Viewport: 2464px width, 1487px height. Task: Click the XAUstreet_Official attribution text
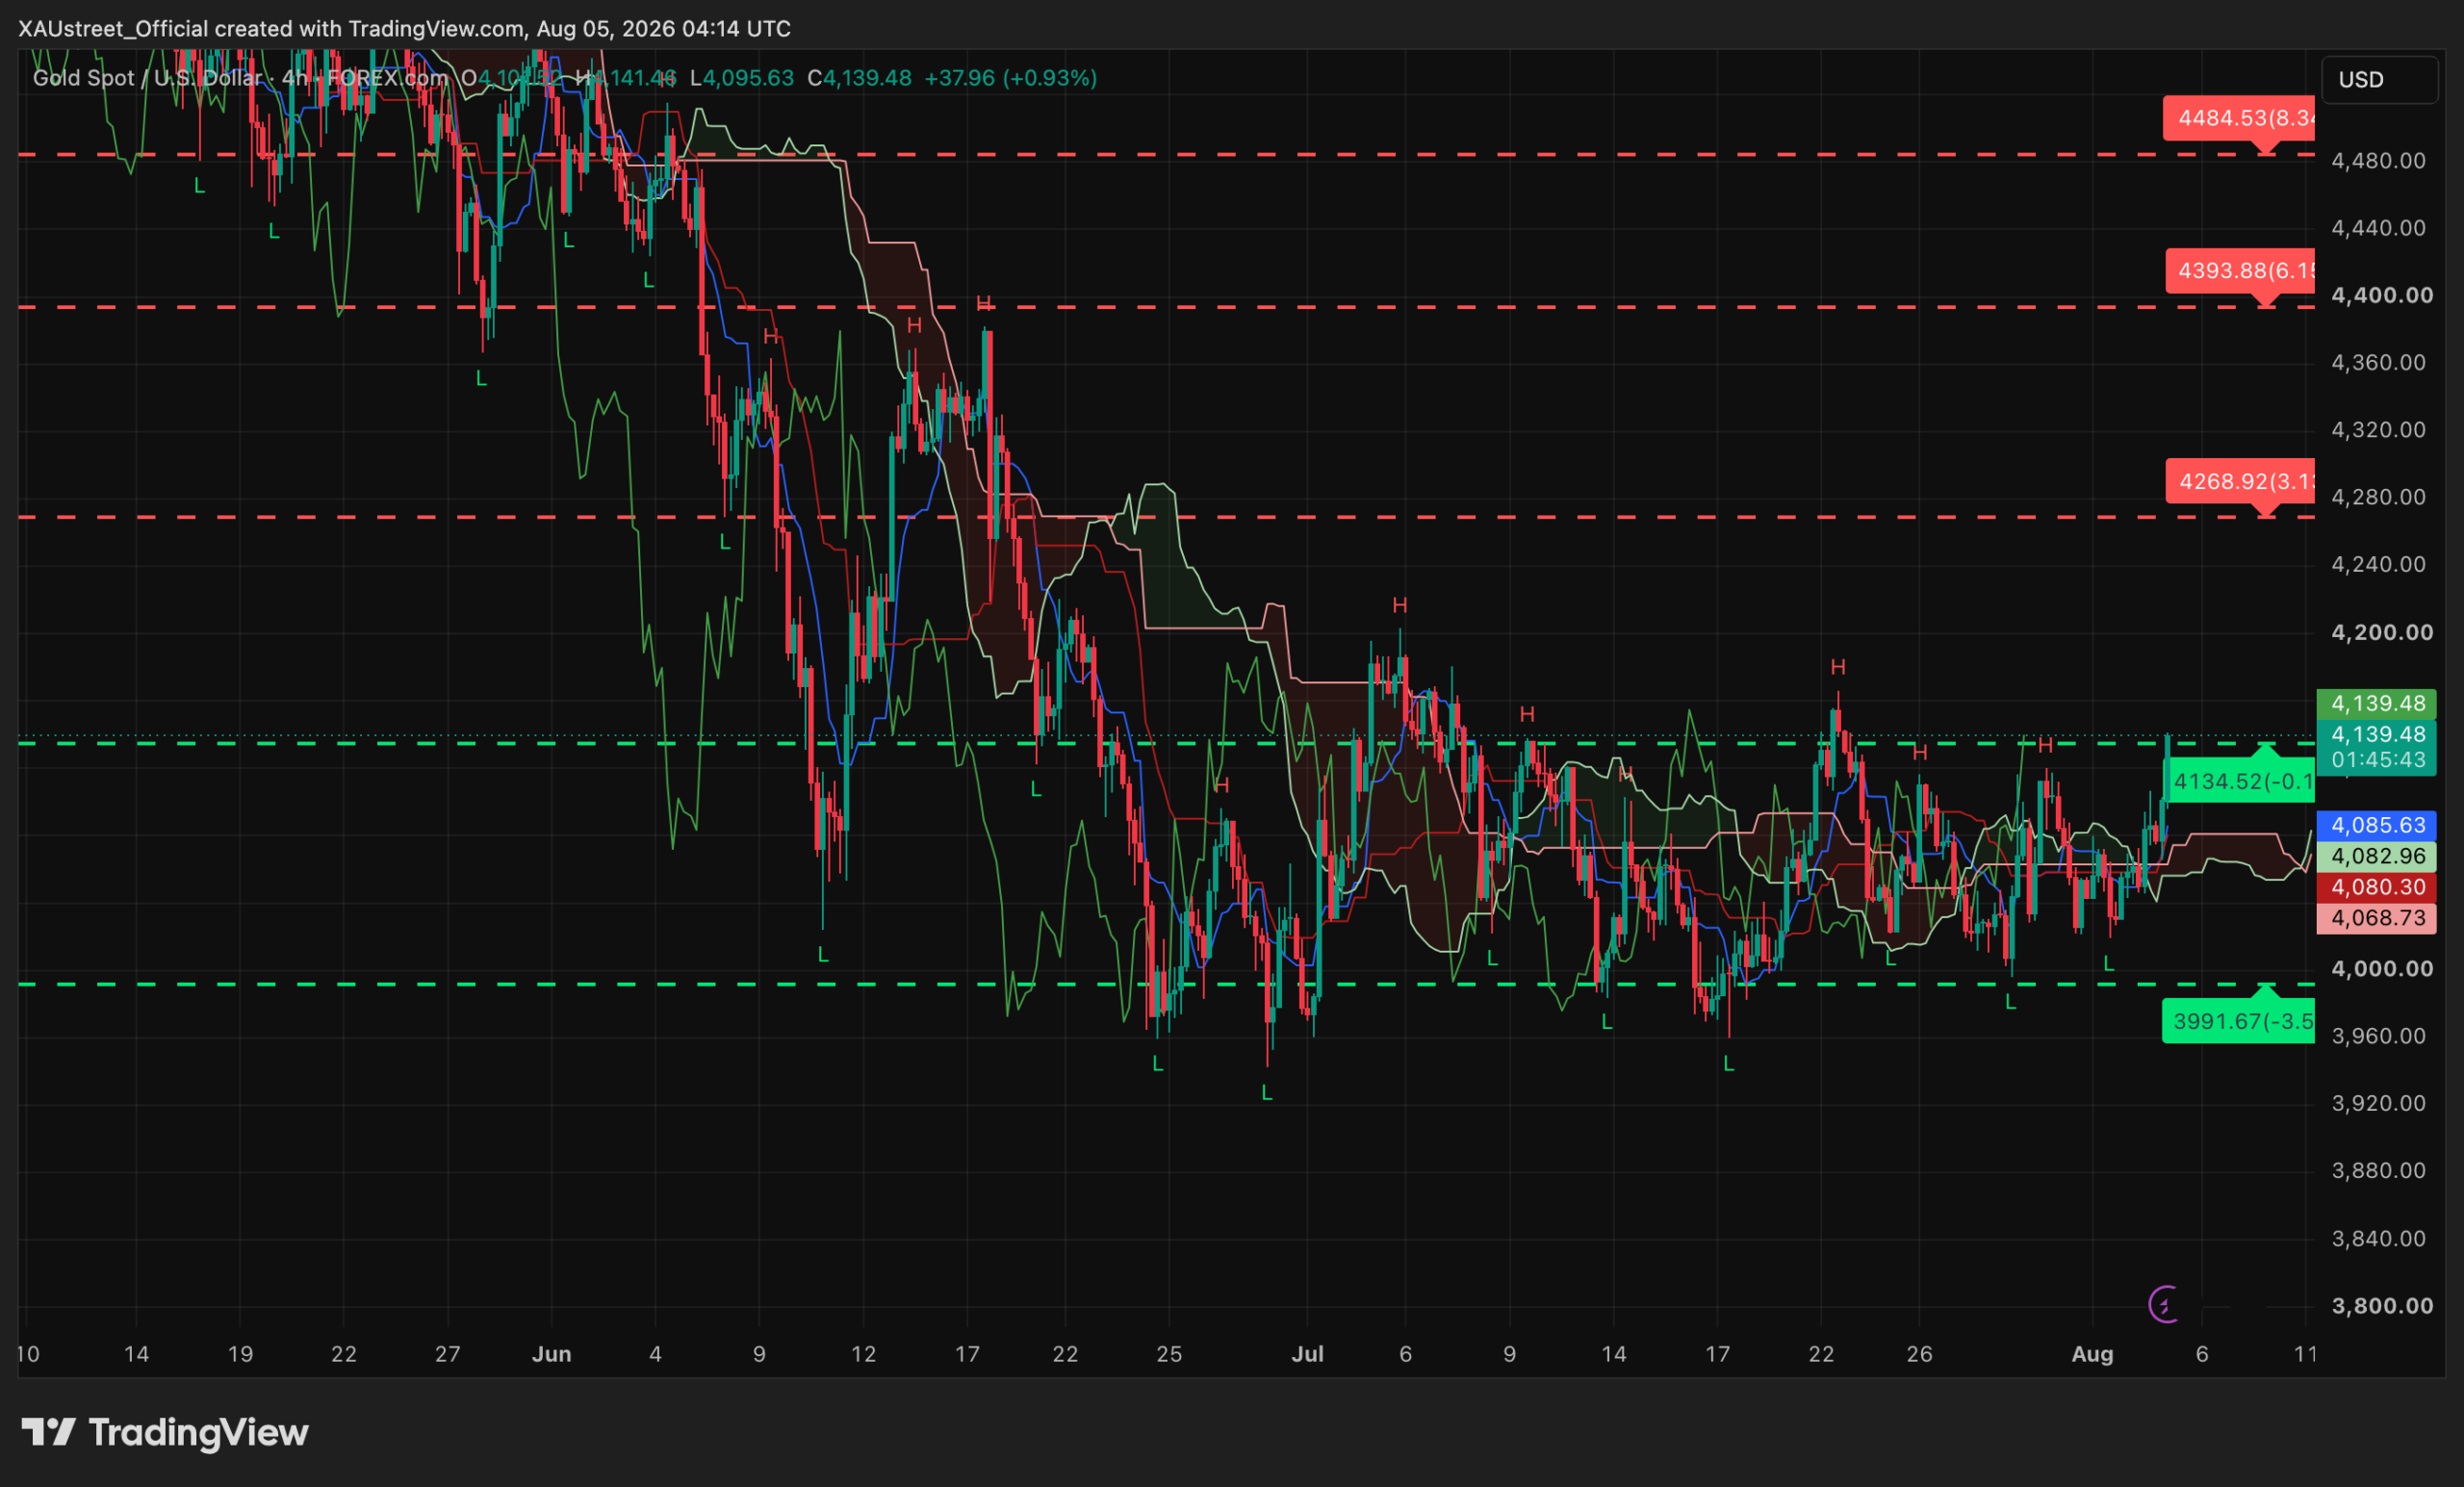(x=113, y=29)
